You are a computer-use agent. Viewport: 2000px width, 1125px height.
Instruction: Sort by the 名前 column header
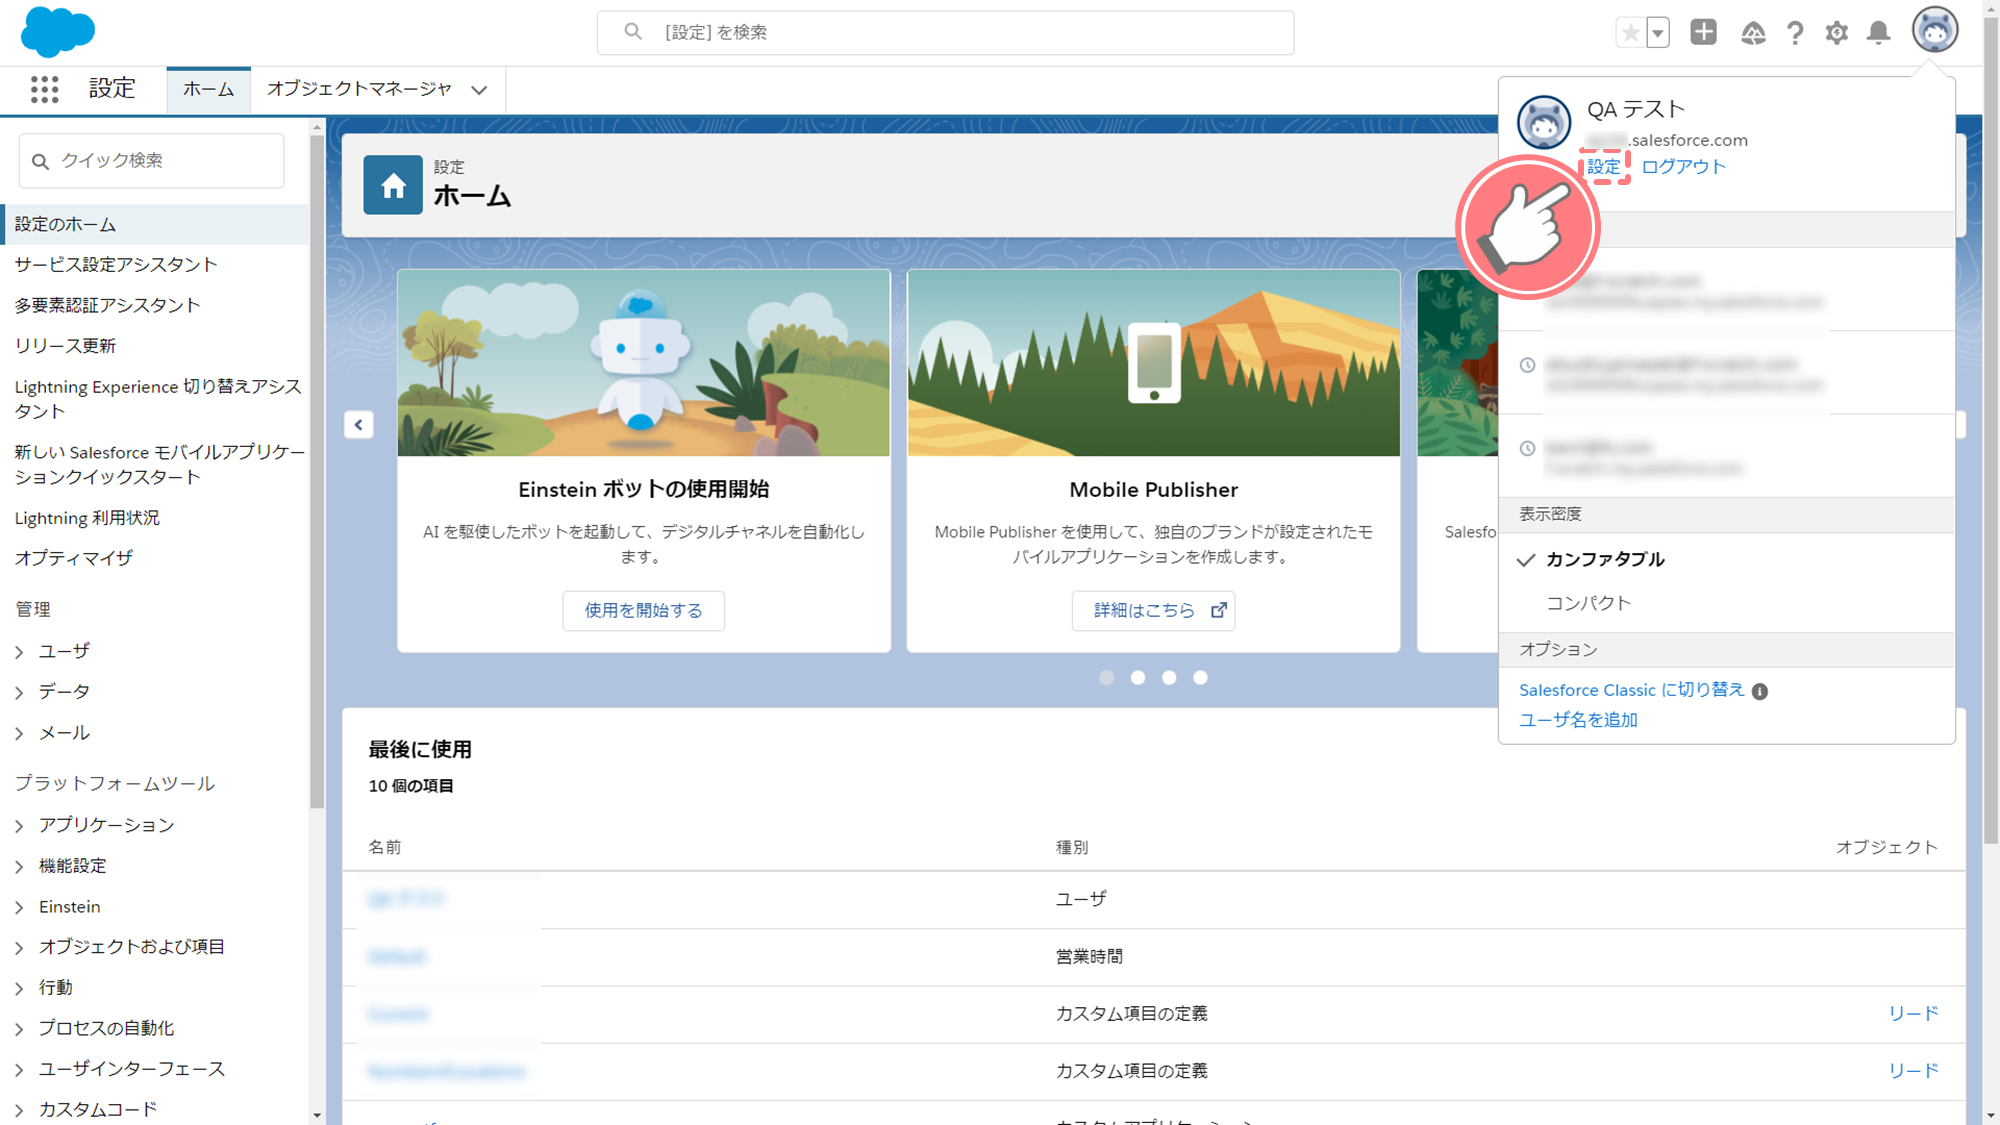tap(385, 847)
